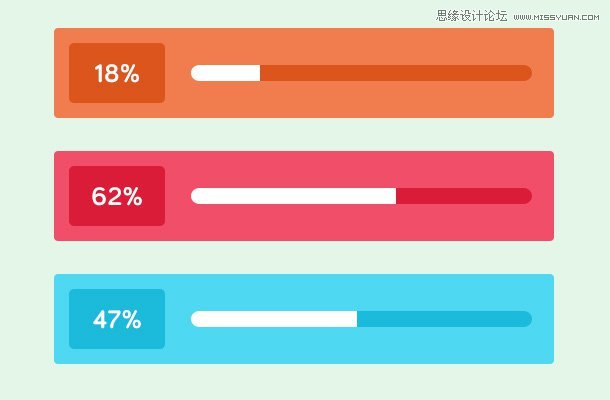Viewport: 610px width, 400px height.
Task: Click the fill edge of the 18% bar
Action: [x=260, y=73]
